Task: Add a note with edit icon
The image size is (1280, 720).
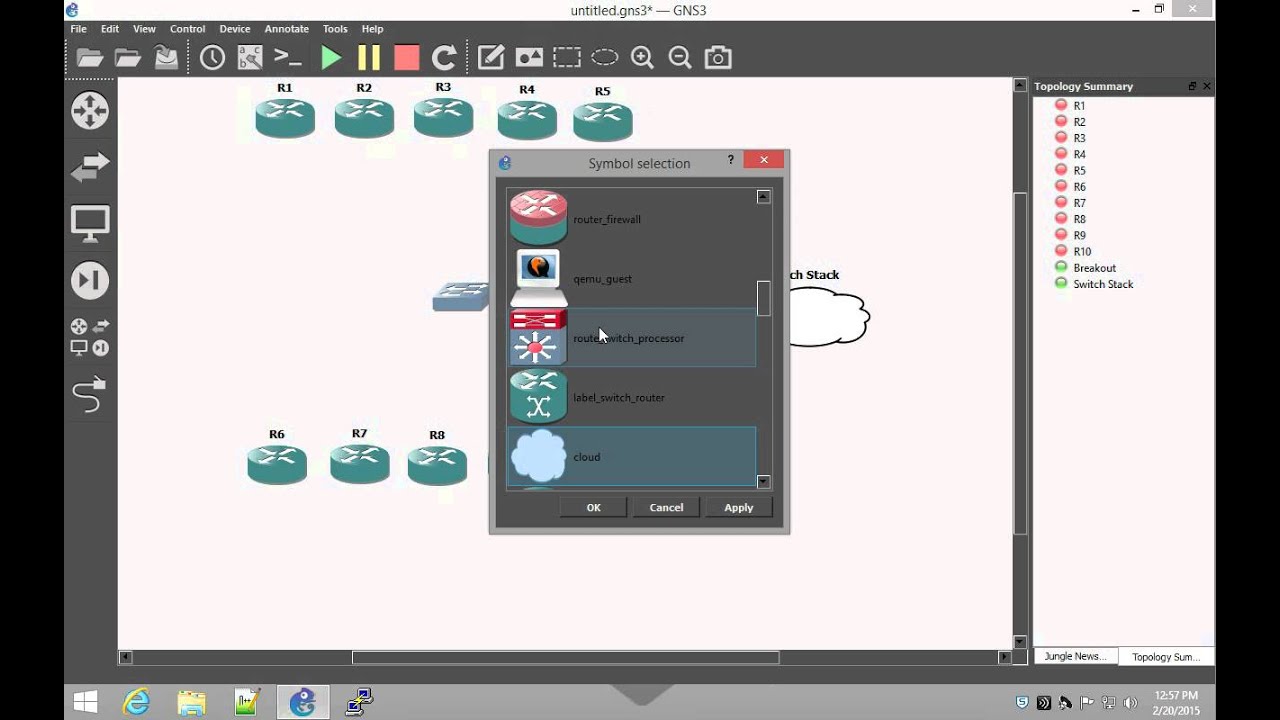Action: pyautogui.click(x=491, y=58)
